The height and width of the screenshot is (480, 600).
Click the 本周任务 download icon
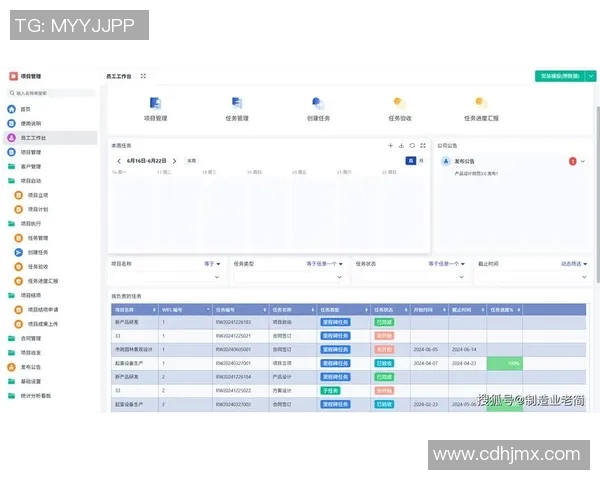pyautogui.click(x=401, y=145)
